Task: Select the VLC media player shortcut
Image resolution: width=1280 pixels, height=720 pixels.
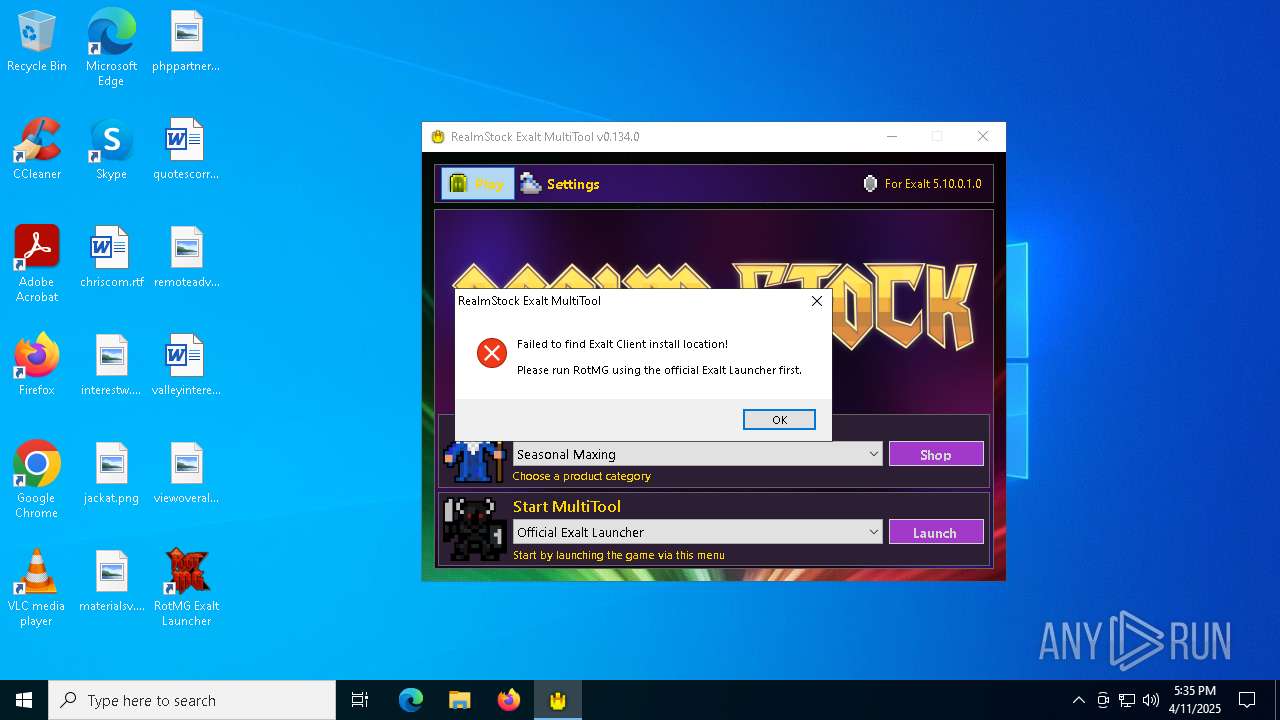Action: [x=37, y=588]
